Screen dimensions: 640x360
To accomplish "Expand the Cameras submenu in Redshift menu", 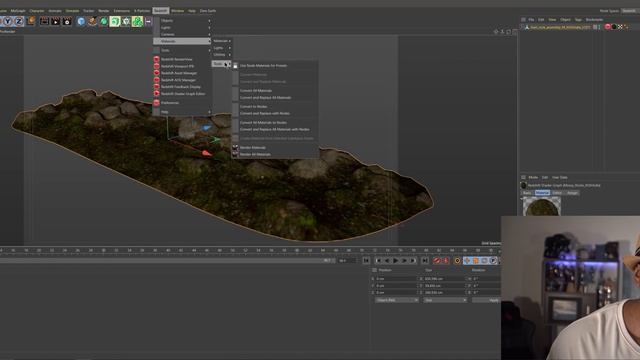I will coord(182,34).
